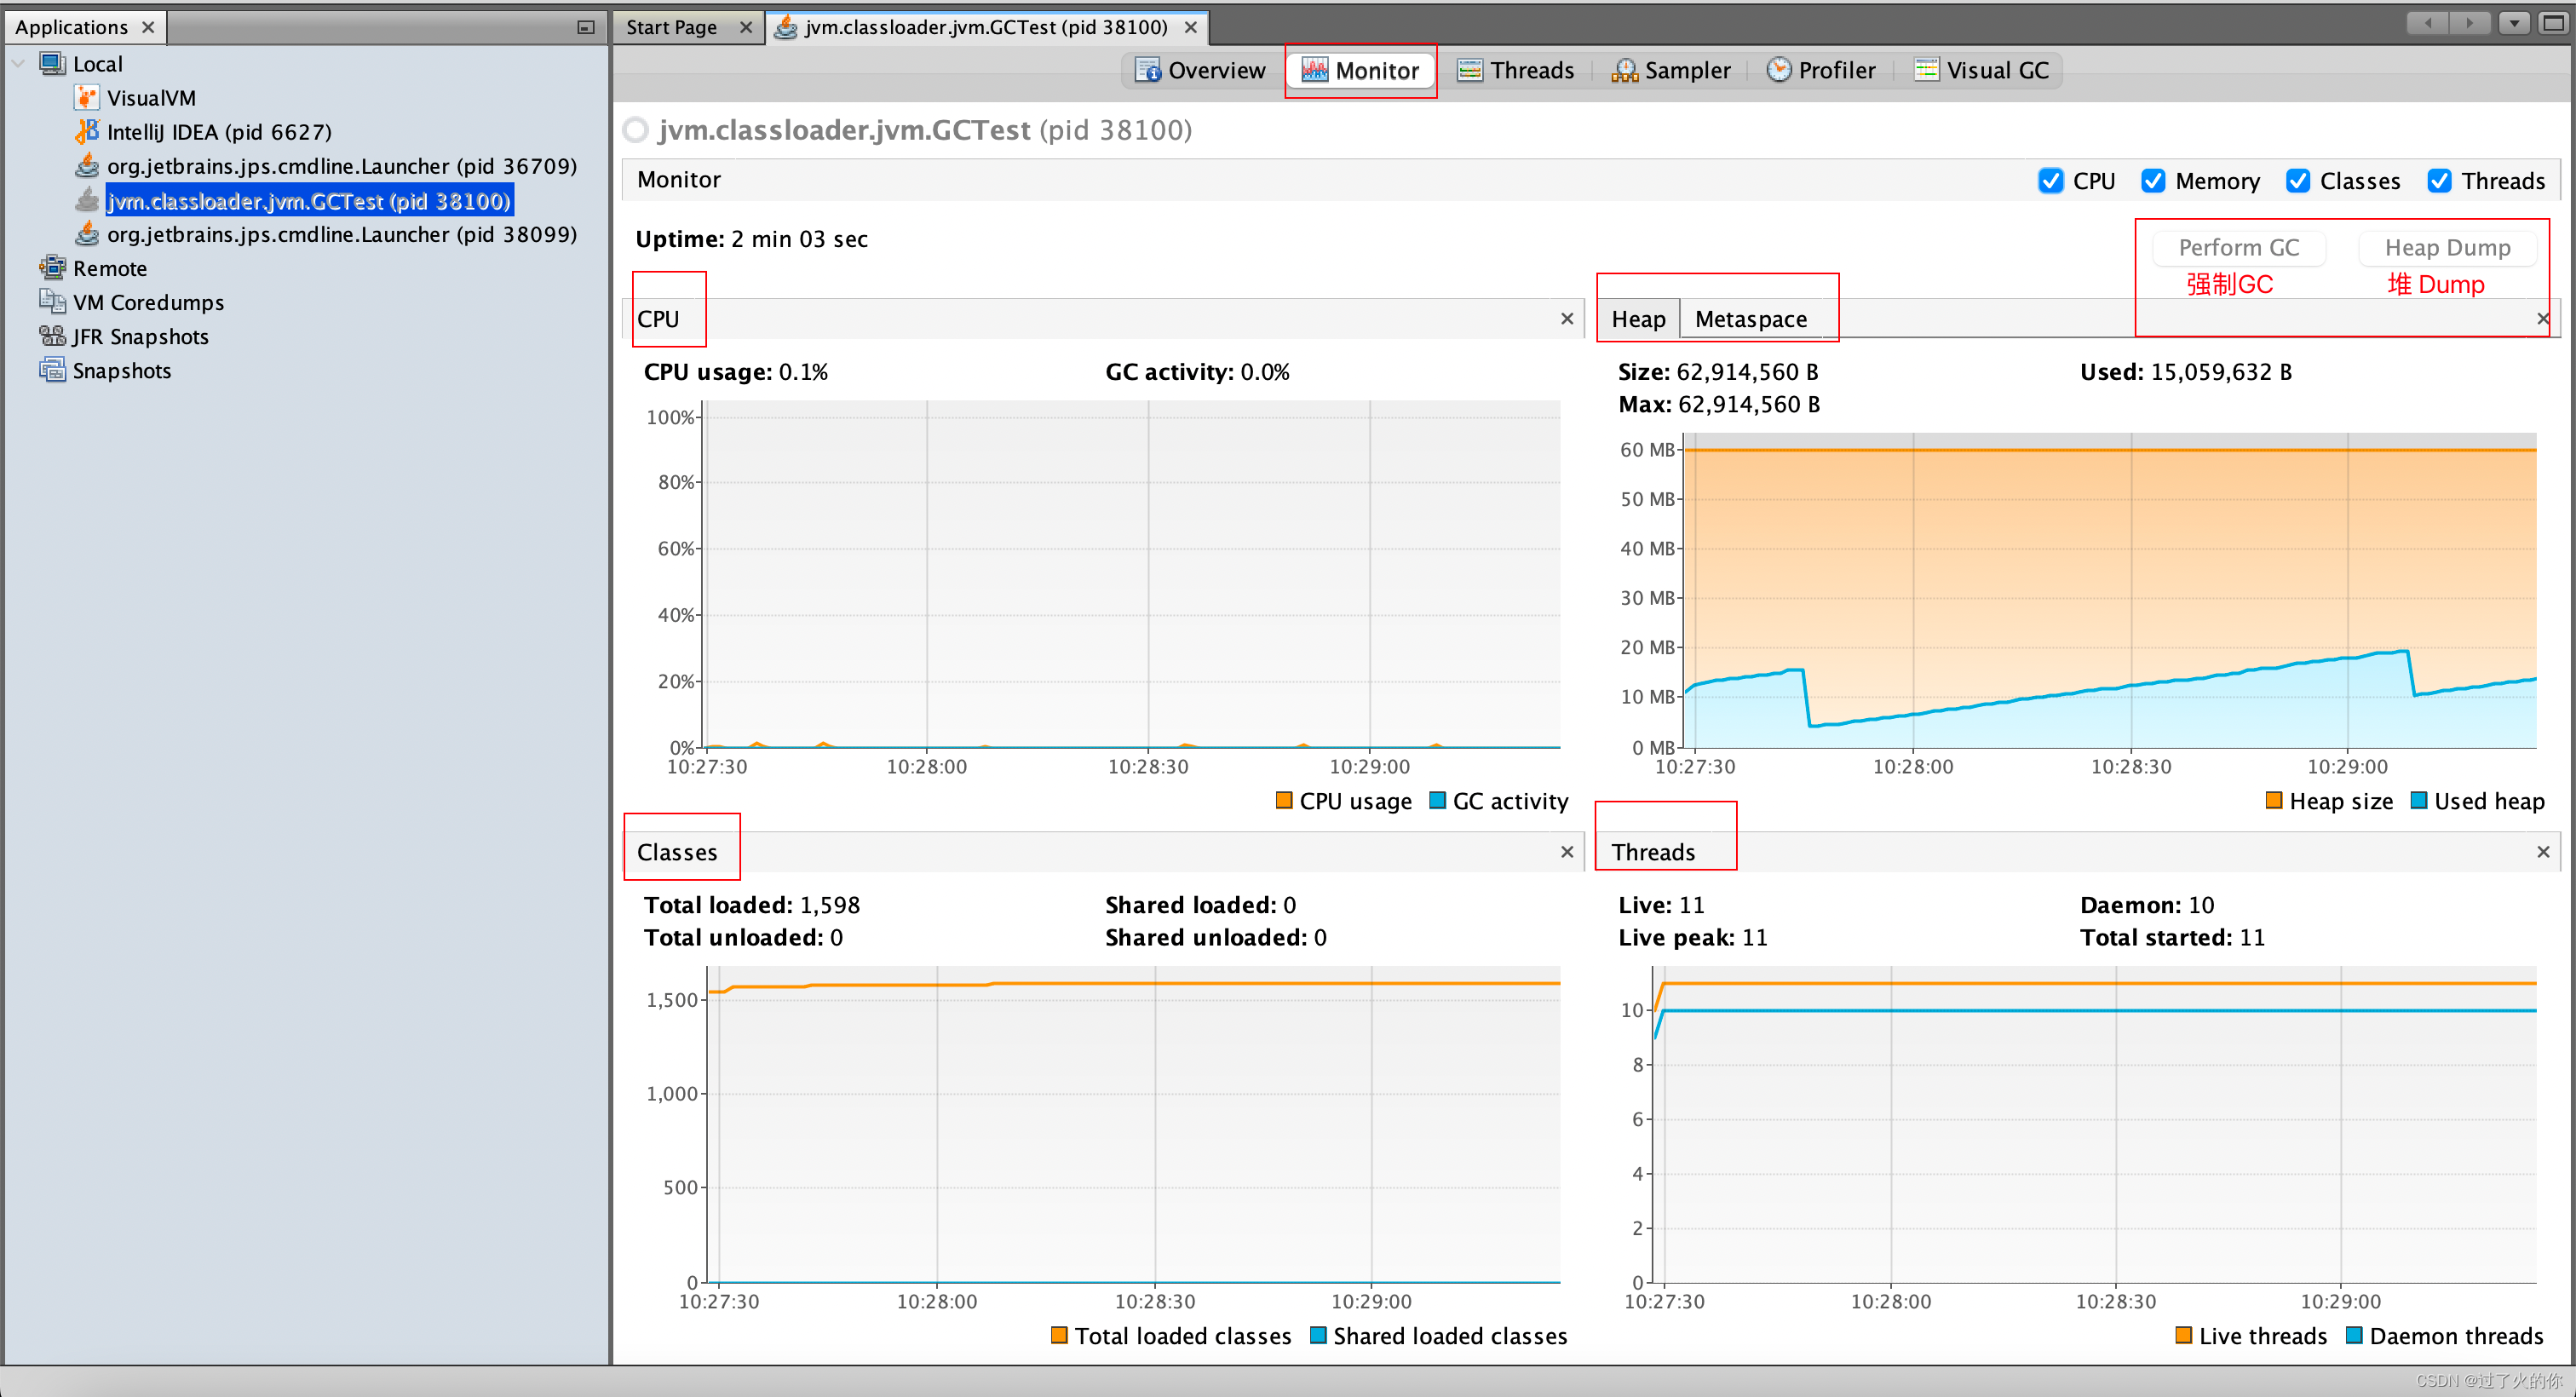Switch to the Metaspace tab

coord(1750,319)
